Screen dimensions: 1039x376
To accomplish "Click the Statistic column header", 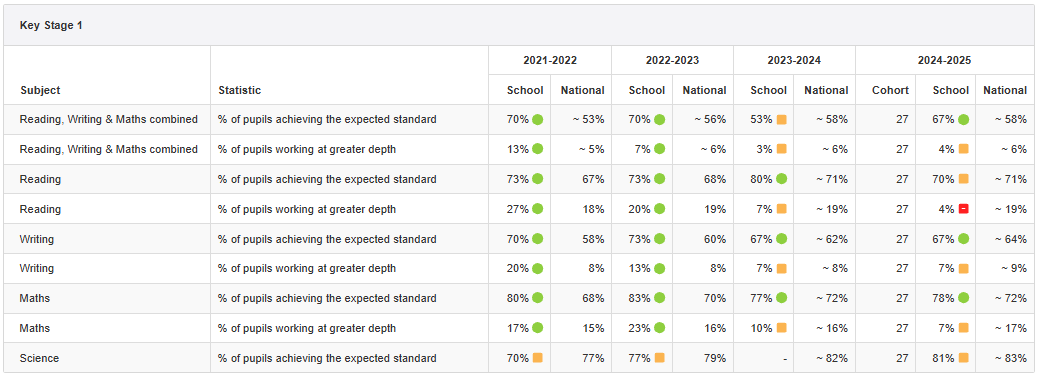I will pyautogui.click(x=239, y=90).
